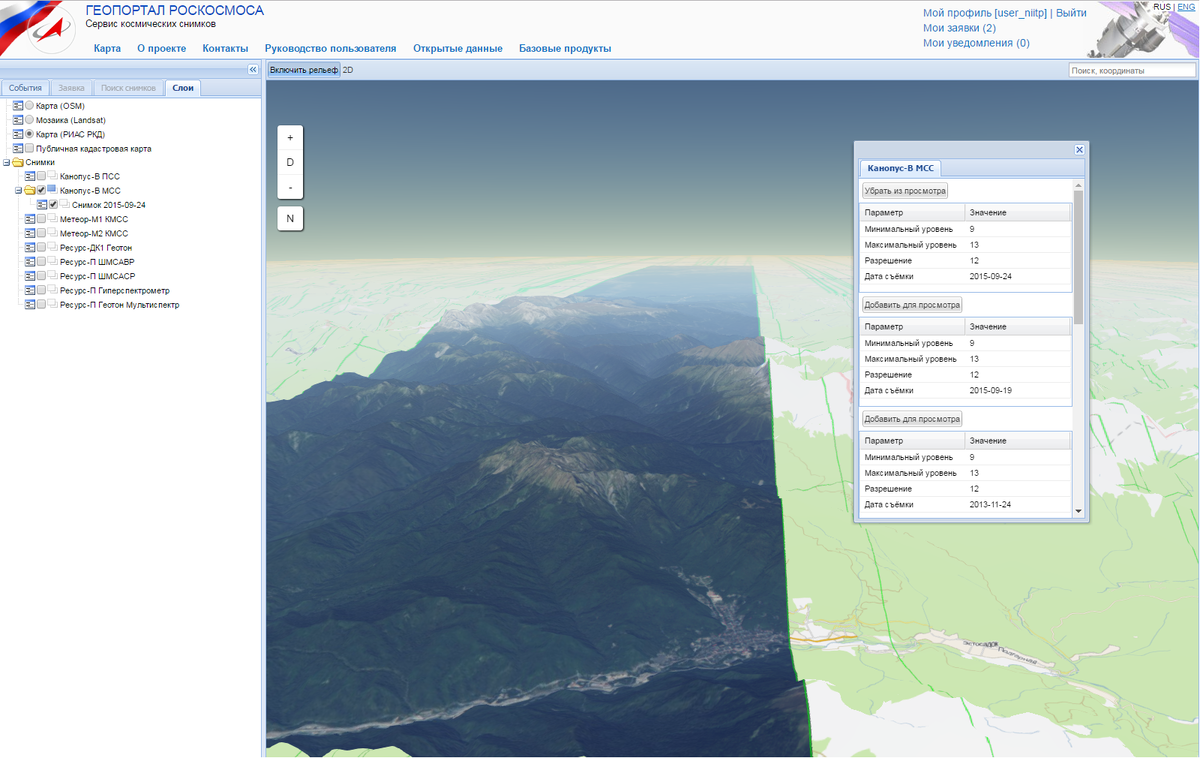Click the D map control button

click(290, 162)
